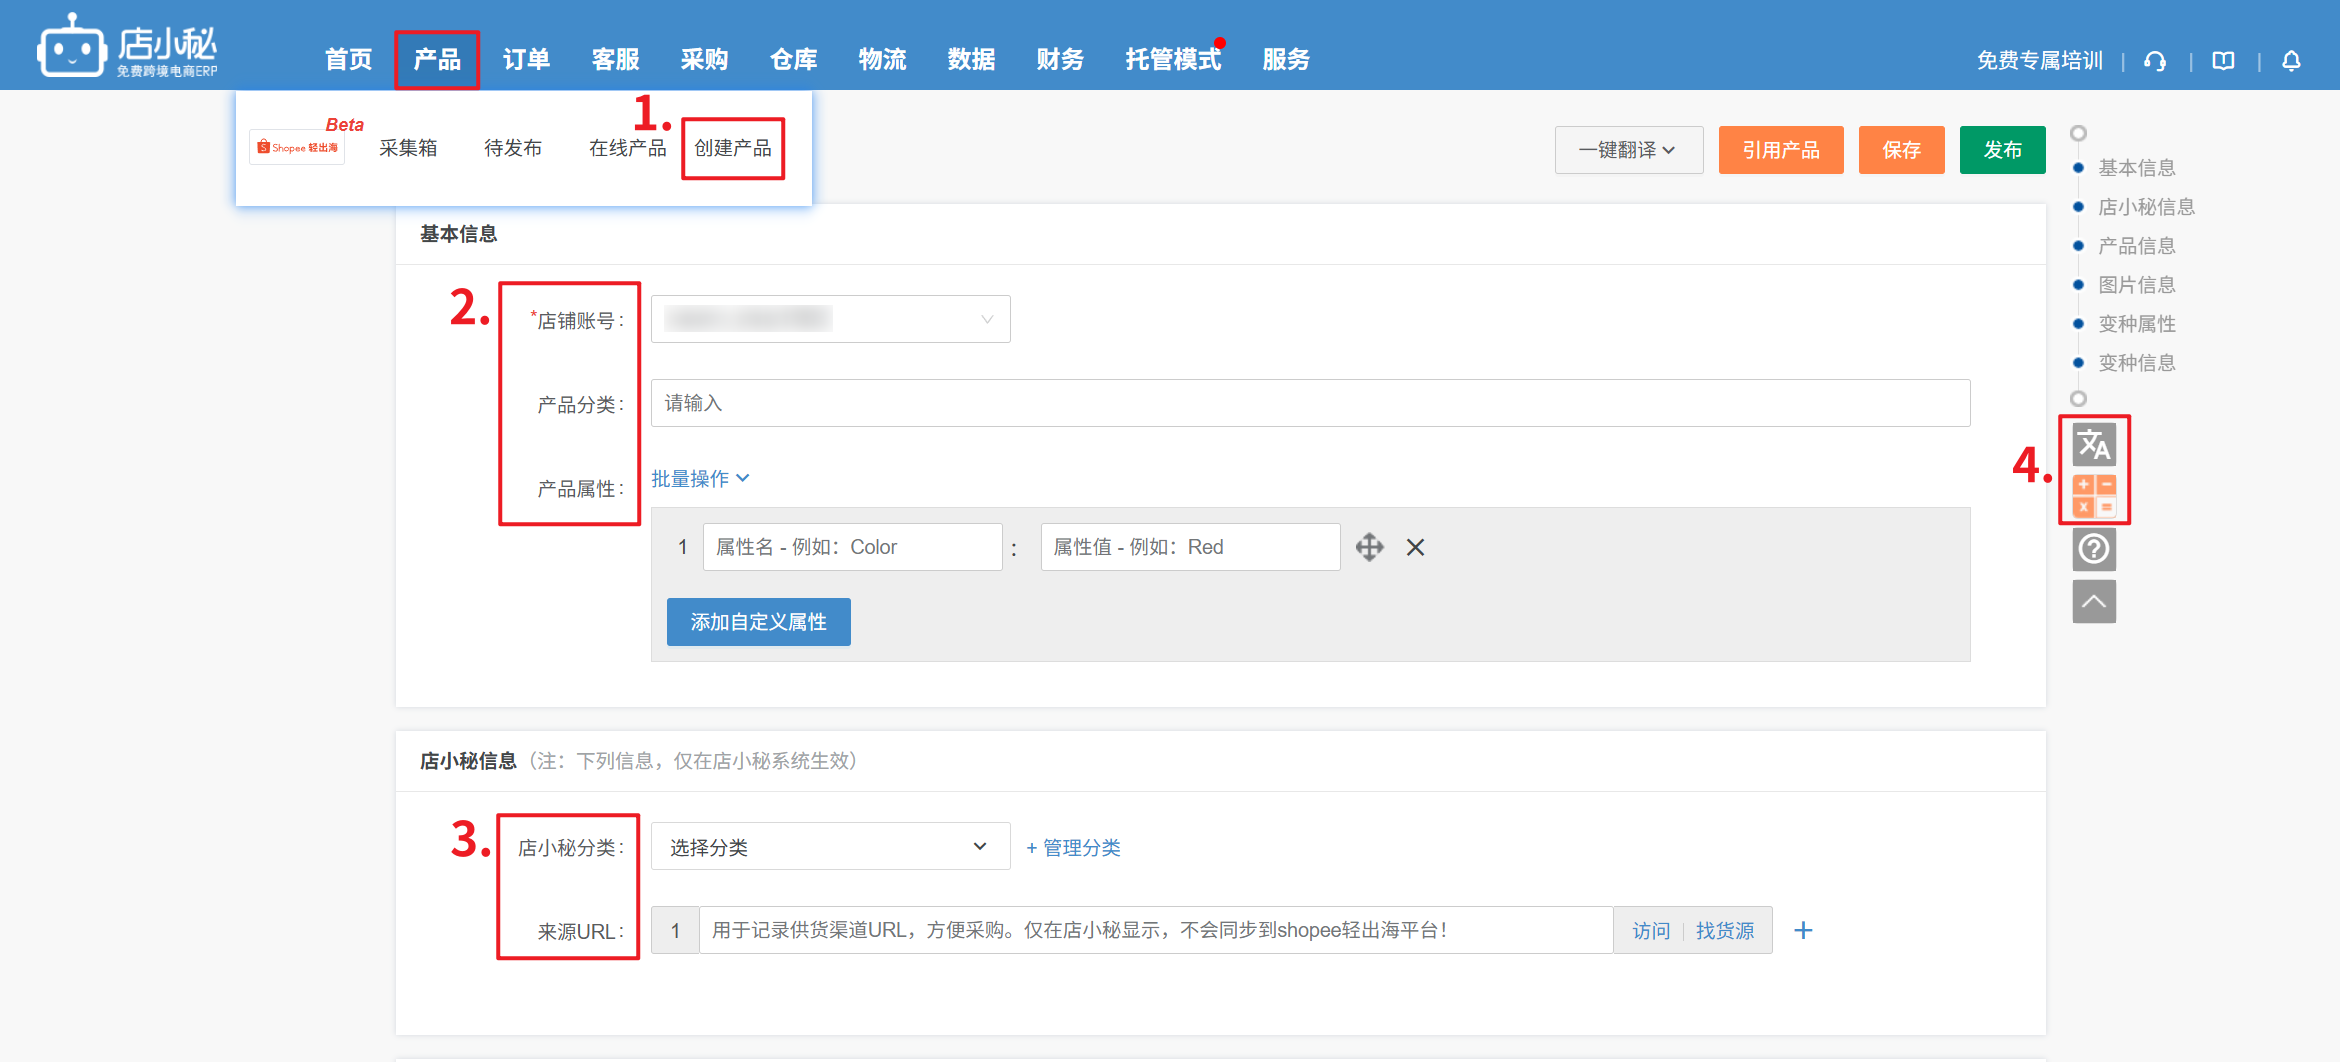Open the orange calculator tool icon
2340x1062 pixels.
tap(2093, 496)
